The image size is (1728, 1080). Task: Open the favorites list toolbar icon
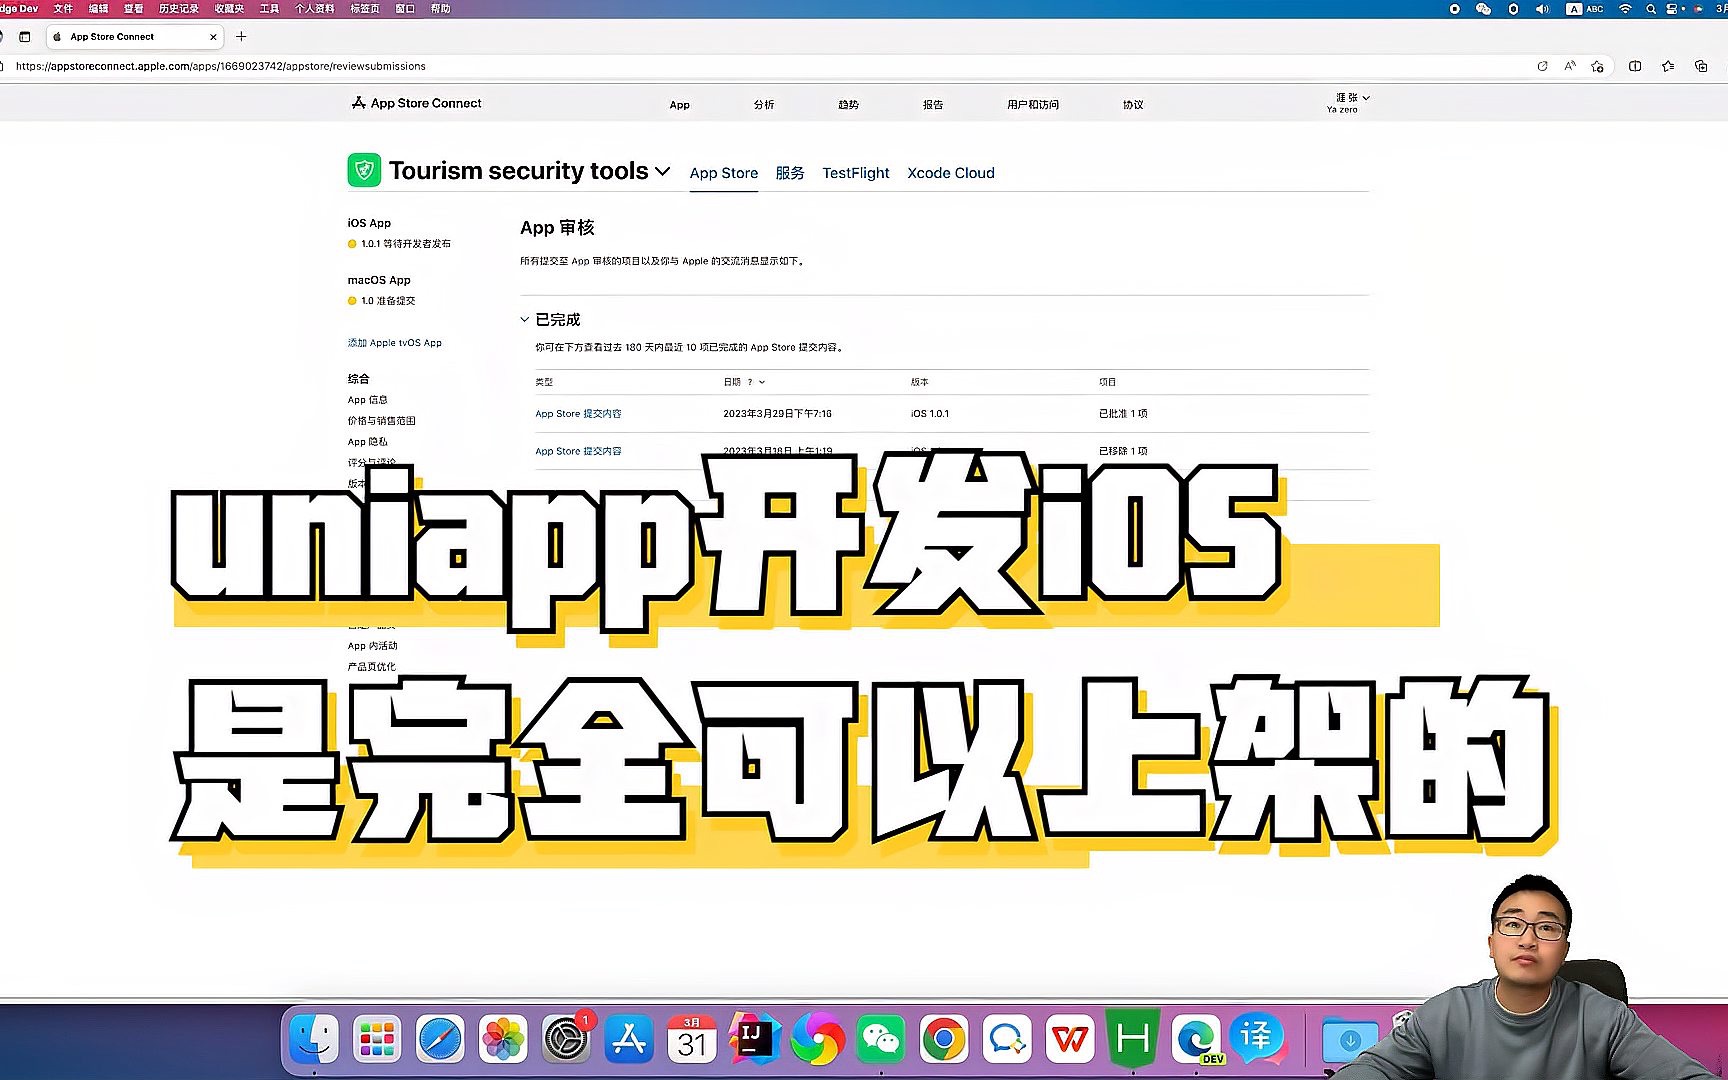pyautogui.click(x=1668, y=66)
